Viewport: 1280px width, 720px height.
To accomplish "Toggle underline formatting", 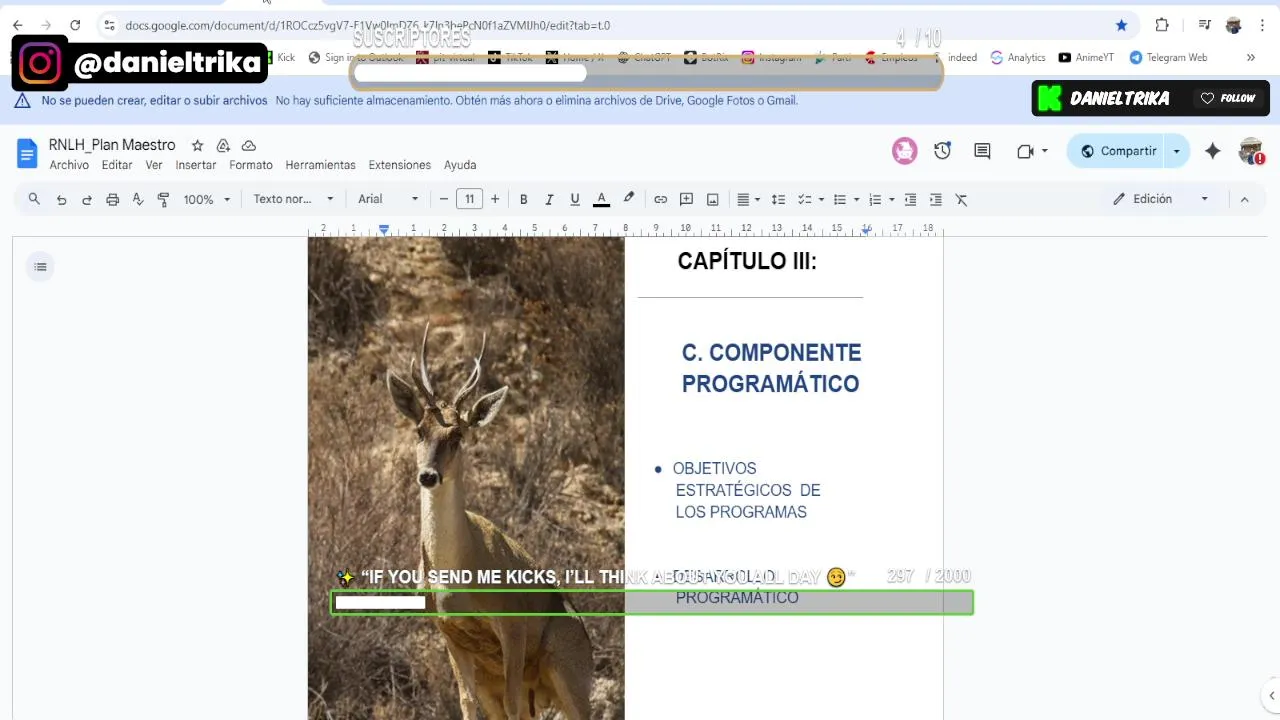I will click(x=575, y=199).
